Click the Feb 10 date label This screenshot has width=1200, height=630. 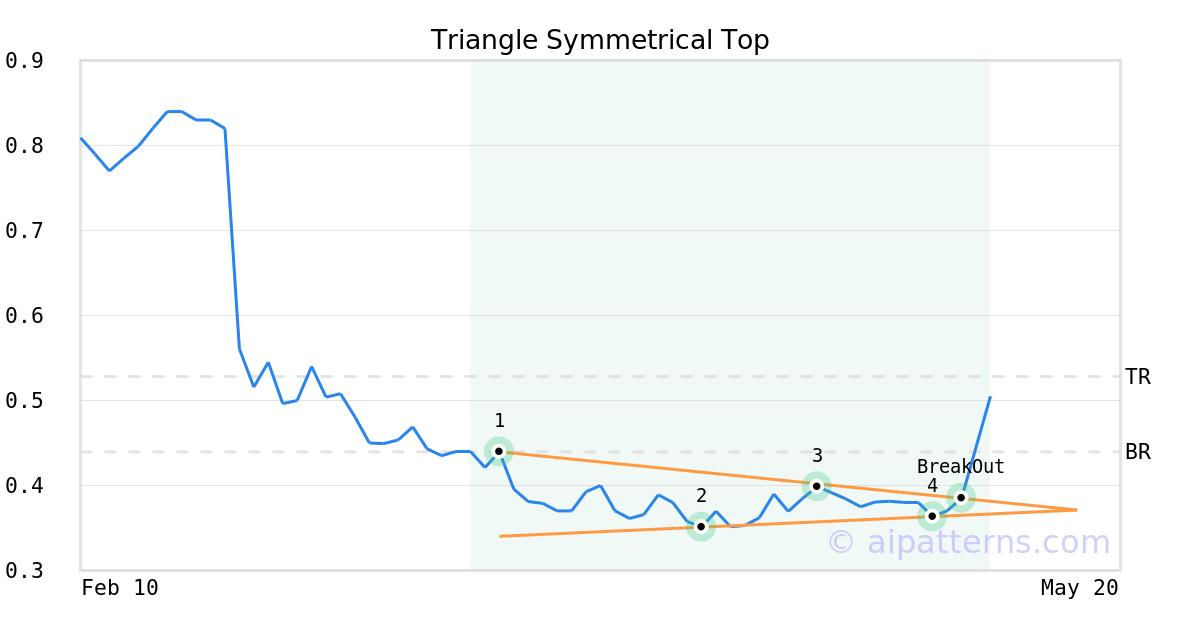tap(120, 588)
